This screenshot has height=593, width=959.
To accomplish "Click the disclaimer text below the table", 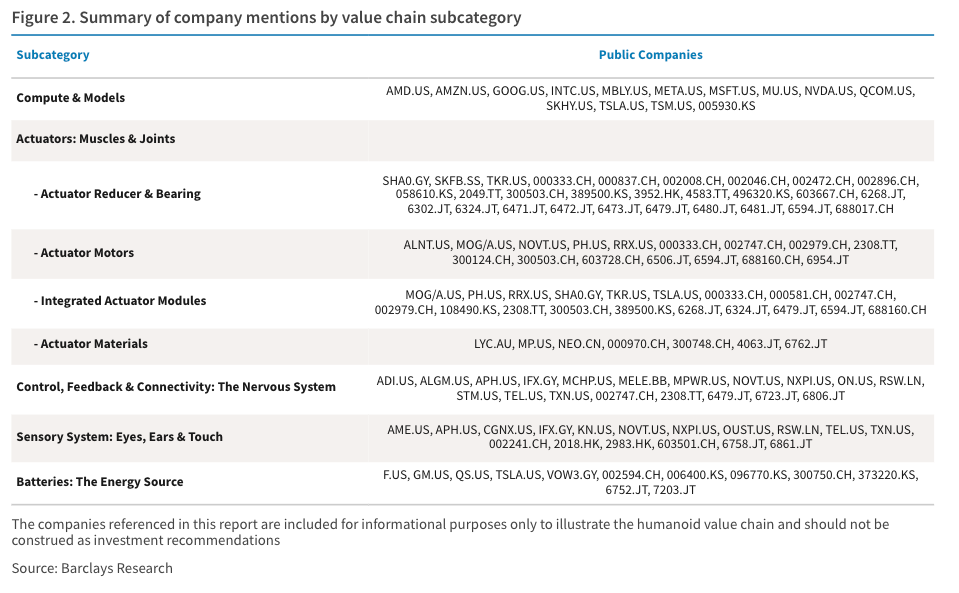I will 450,532.
